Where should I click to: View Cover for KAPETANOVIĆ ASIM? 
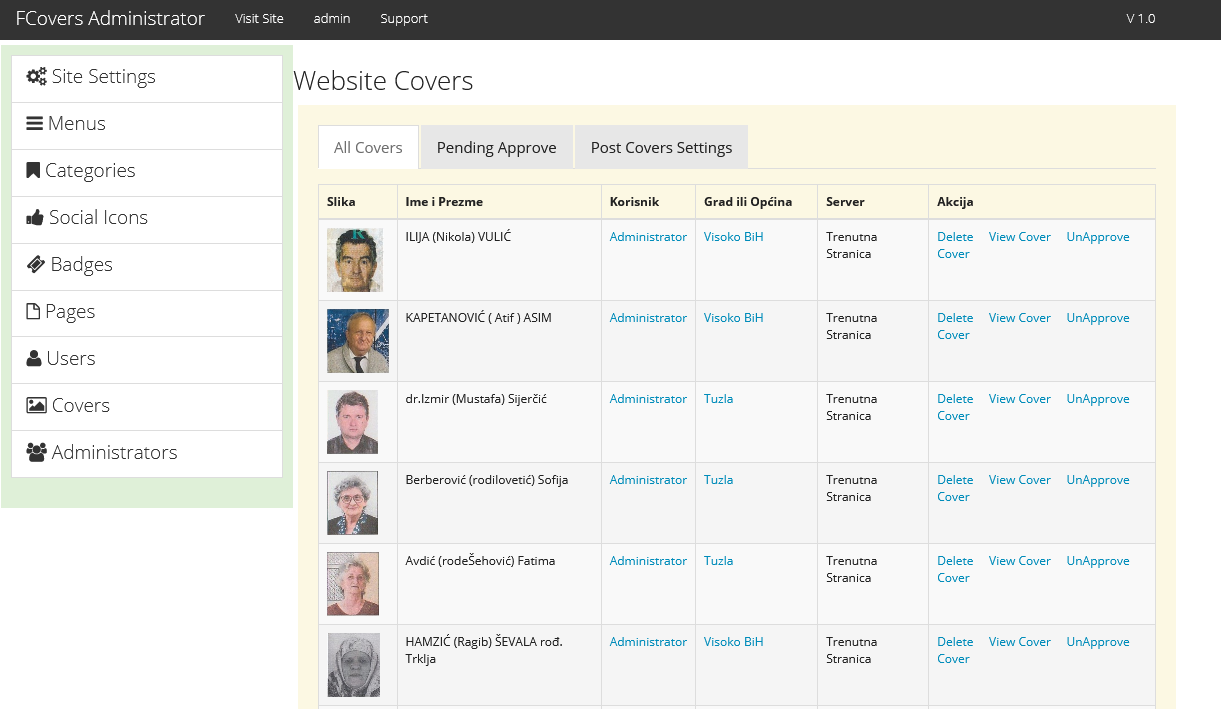point(1020,318)
